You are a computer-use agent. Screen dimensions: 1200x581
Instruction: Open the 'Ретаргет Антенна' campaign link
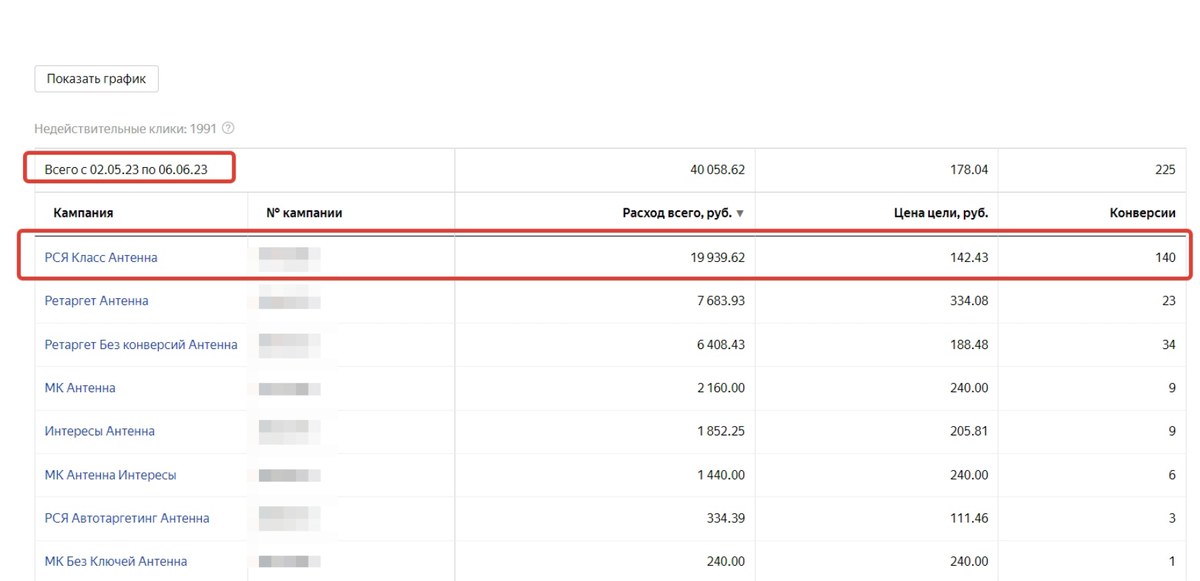pyautogui.click(x=96, y=300)
